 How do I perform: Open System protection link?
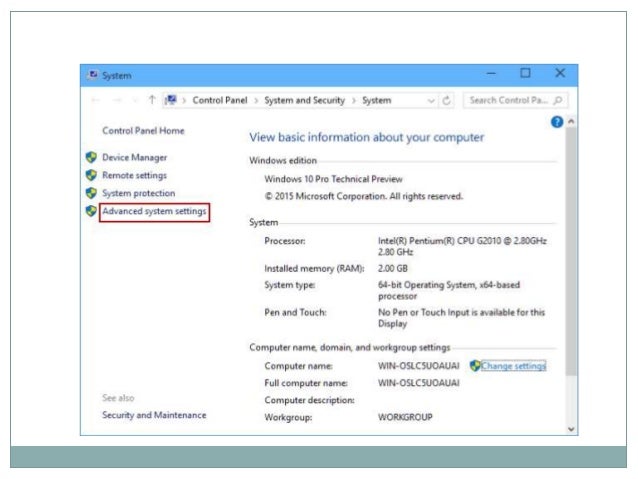click(138, 193)
